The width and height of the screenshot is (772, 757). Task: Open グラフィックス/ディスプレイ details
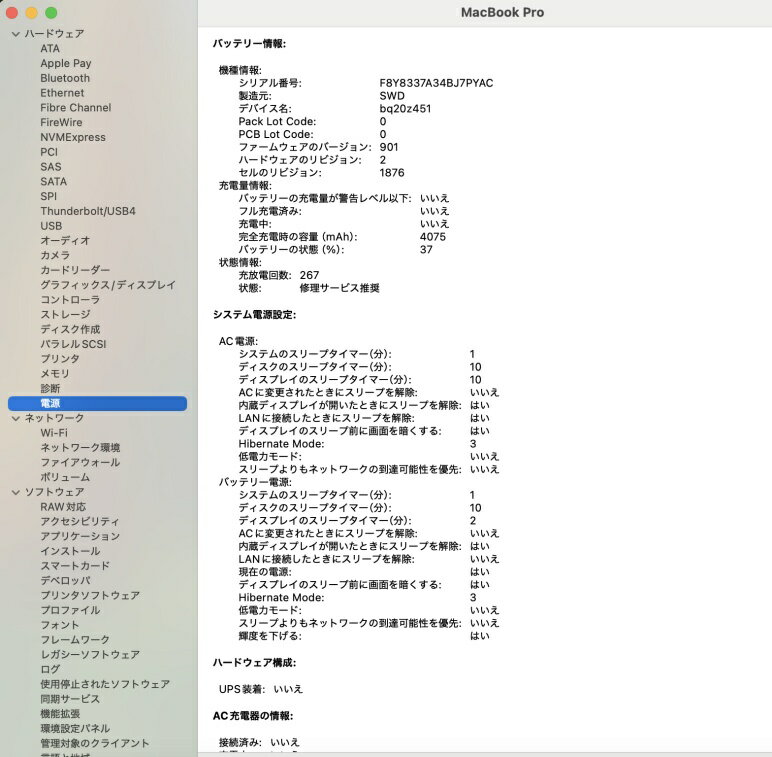pos(108,285)
